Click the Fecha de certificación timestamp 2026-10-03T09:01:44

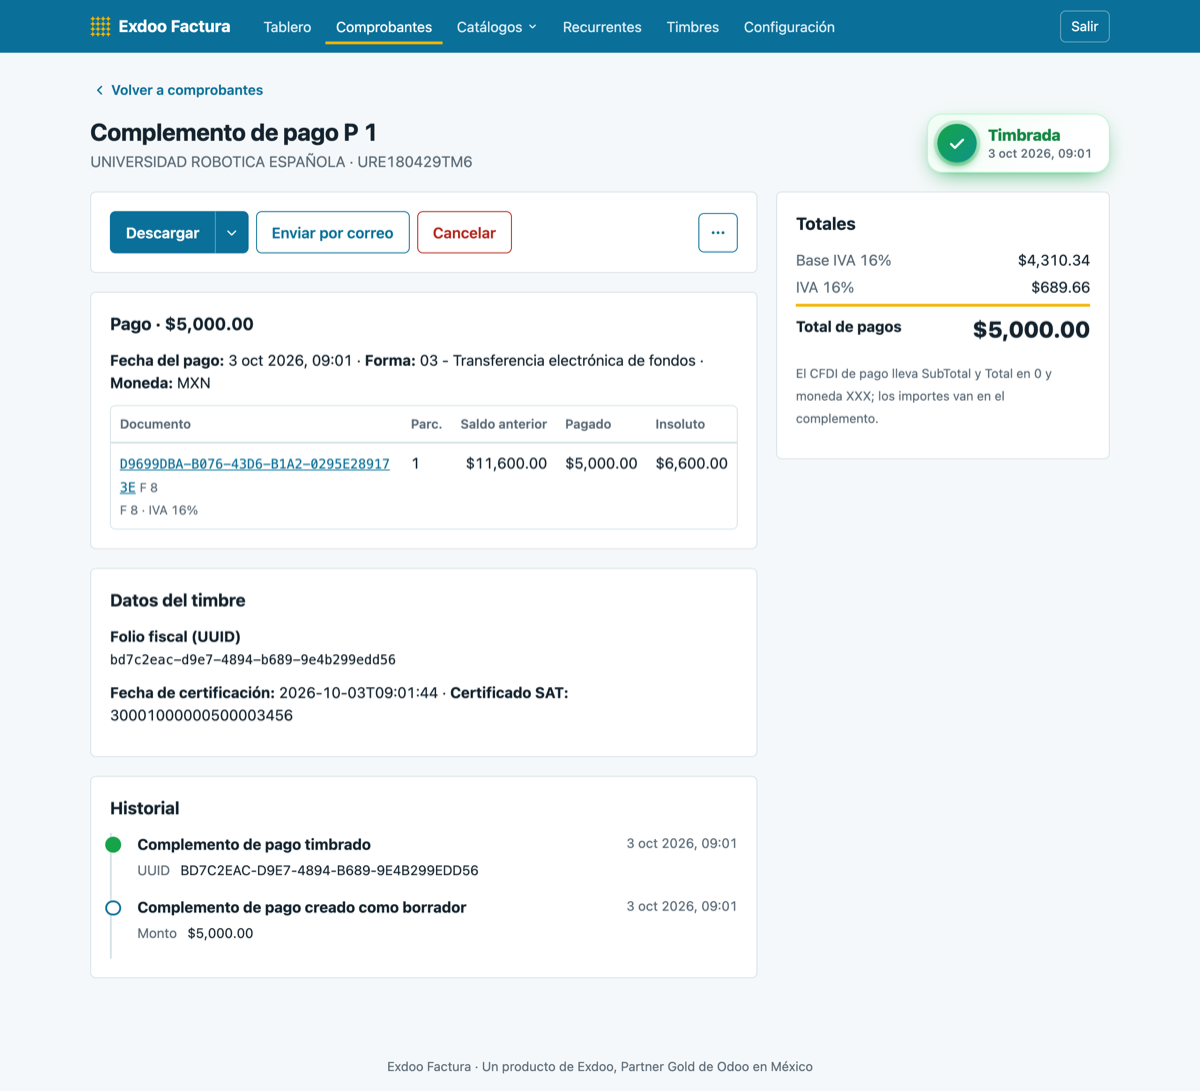click(x=358, y=693)
